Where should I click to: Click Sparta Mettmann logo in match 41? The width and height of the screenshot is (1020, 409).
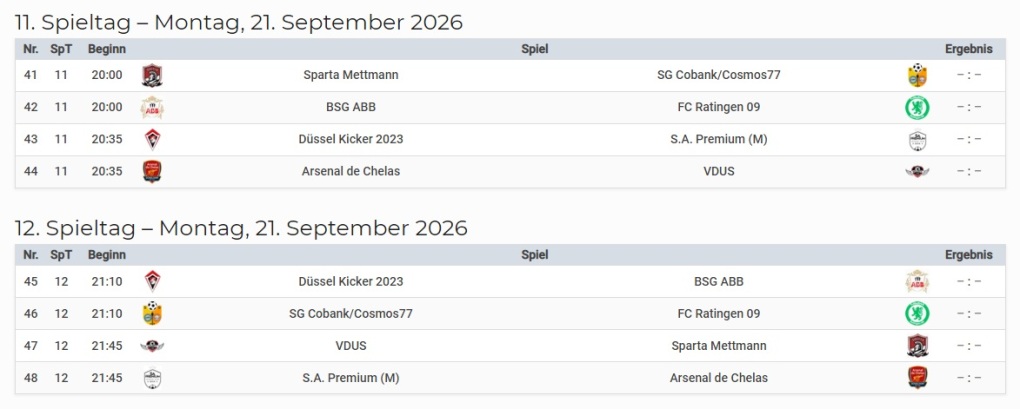(x=152, y=75)
